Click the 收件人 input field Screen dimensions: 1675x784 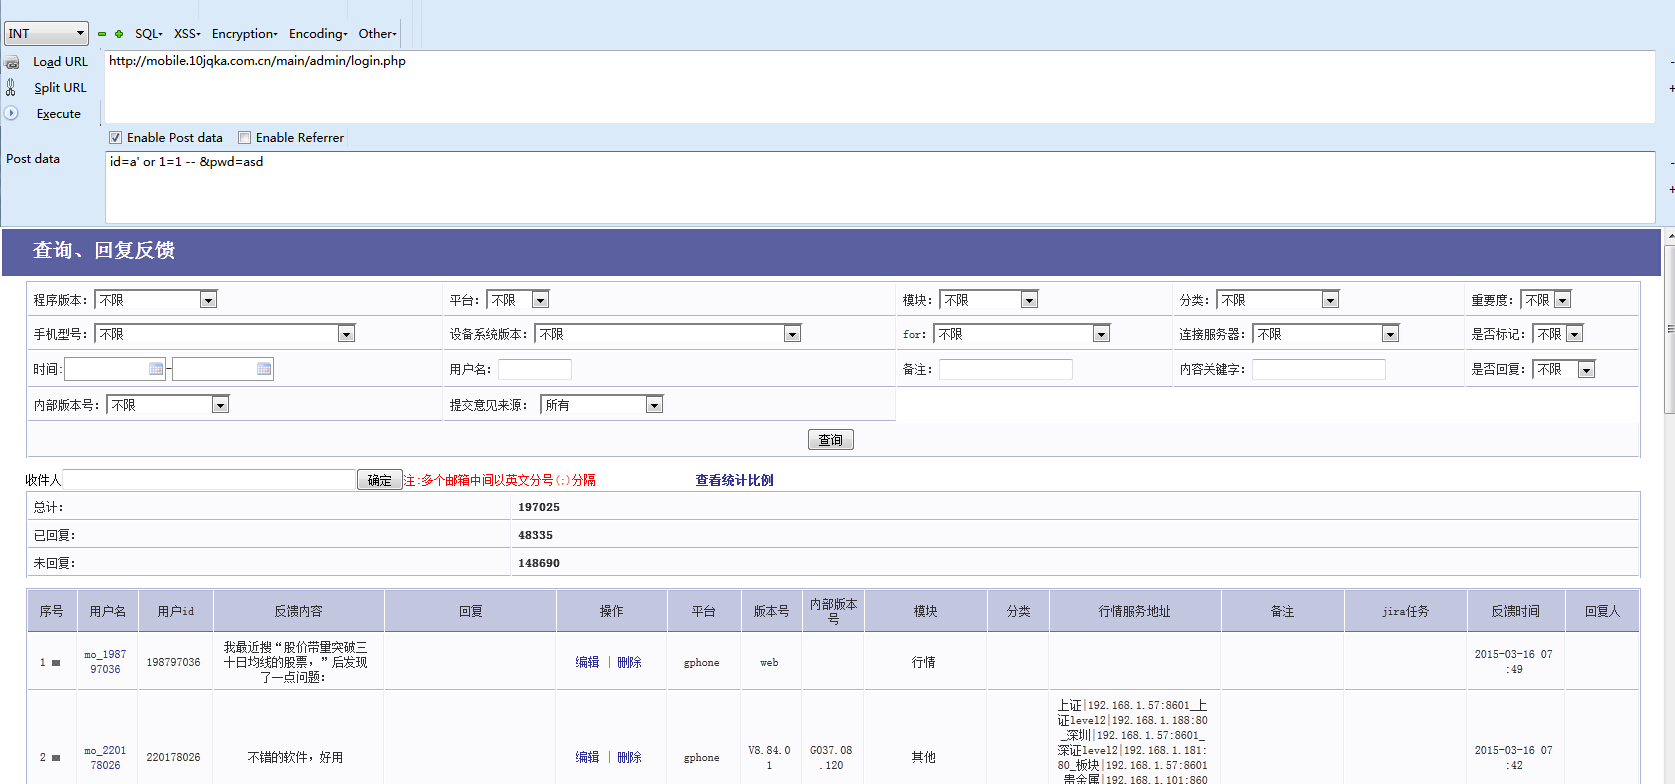[209, 480]
